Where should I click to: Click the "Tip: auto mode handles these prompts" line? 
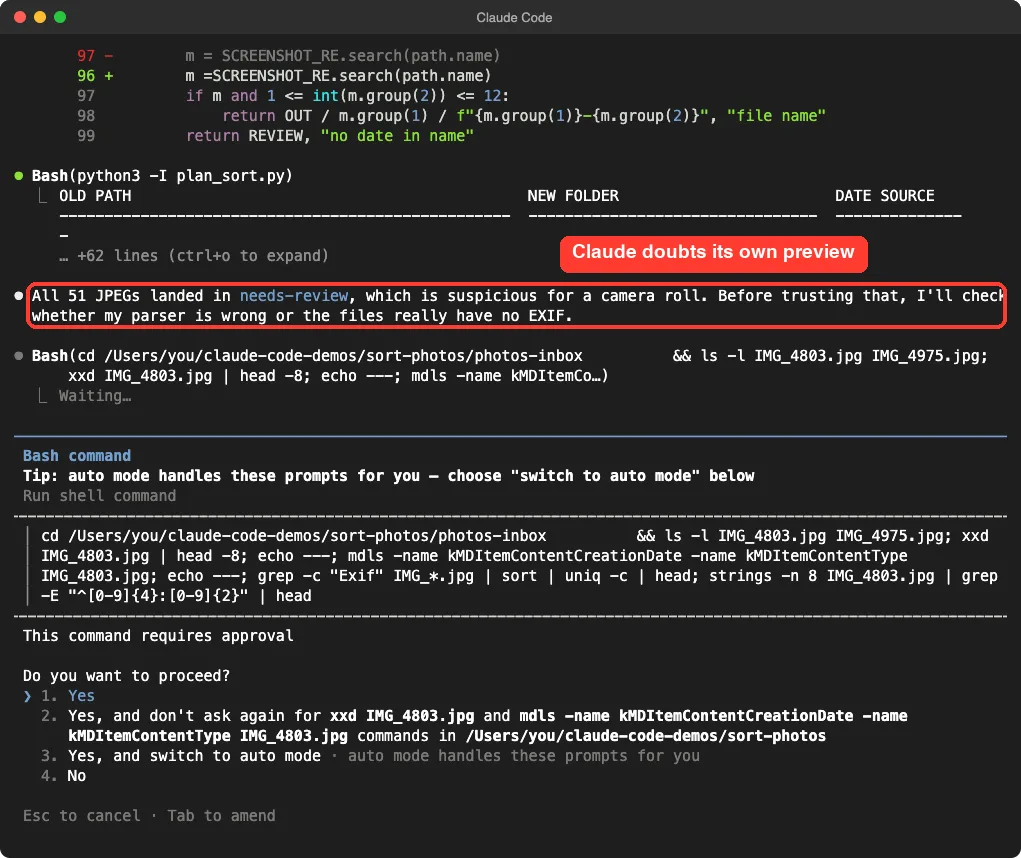point(388,476)
